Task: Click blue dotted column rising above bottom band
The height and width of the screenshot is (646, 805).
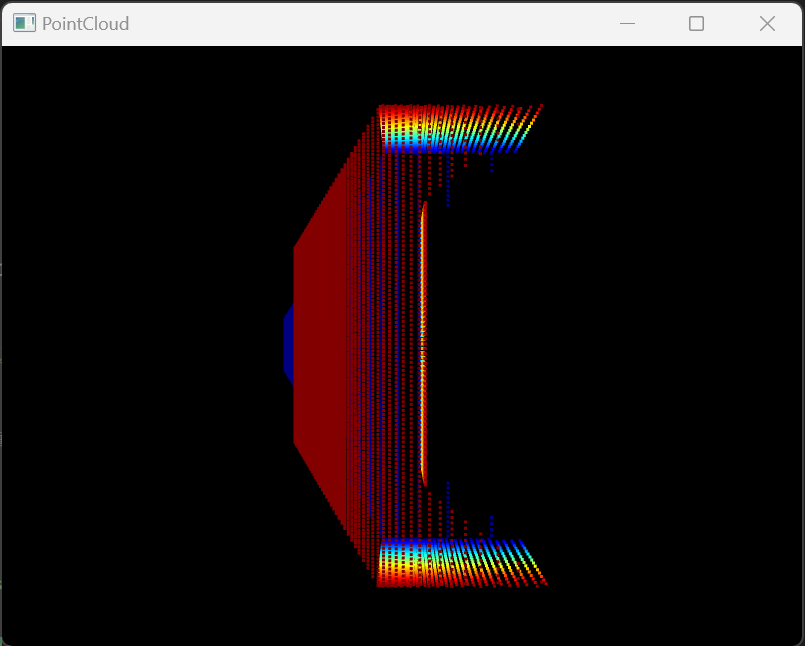Action: point(447,495)
